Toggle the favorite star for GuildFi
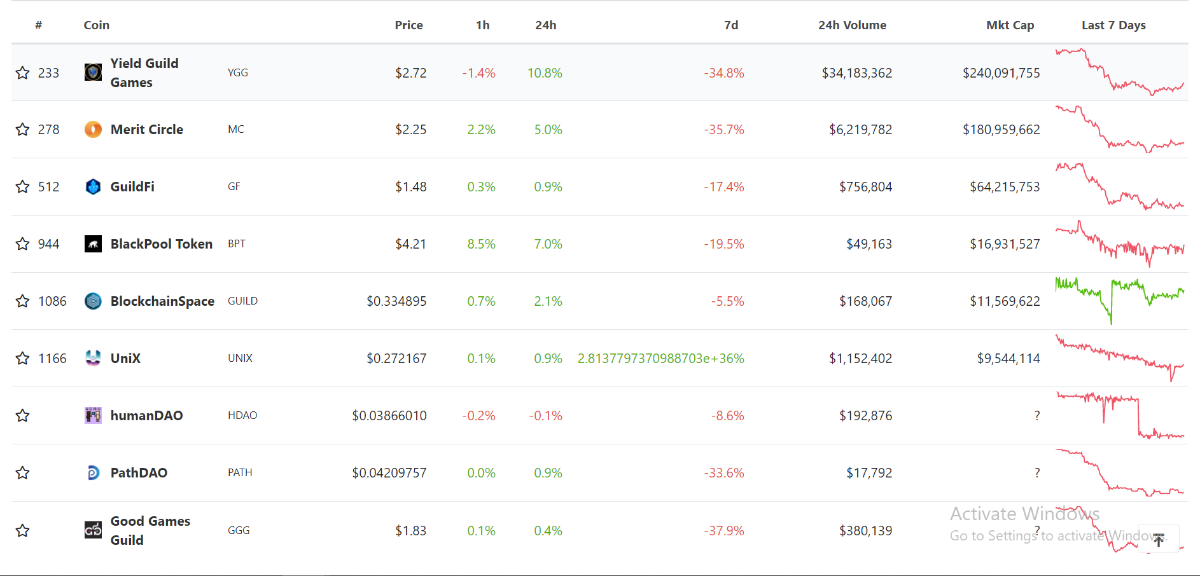Viewport: 1200px width, 576px height. point(22,187)
